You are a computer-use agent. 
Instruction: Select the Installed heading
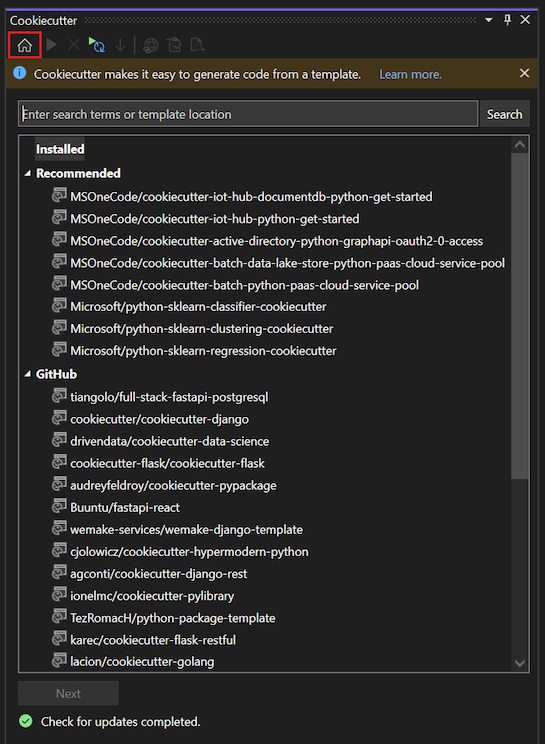(x=60, y=149)
